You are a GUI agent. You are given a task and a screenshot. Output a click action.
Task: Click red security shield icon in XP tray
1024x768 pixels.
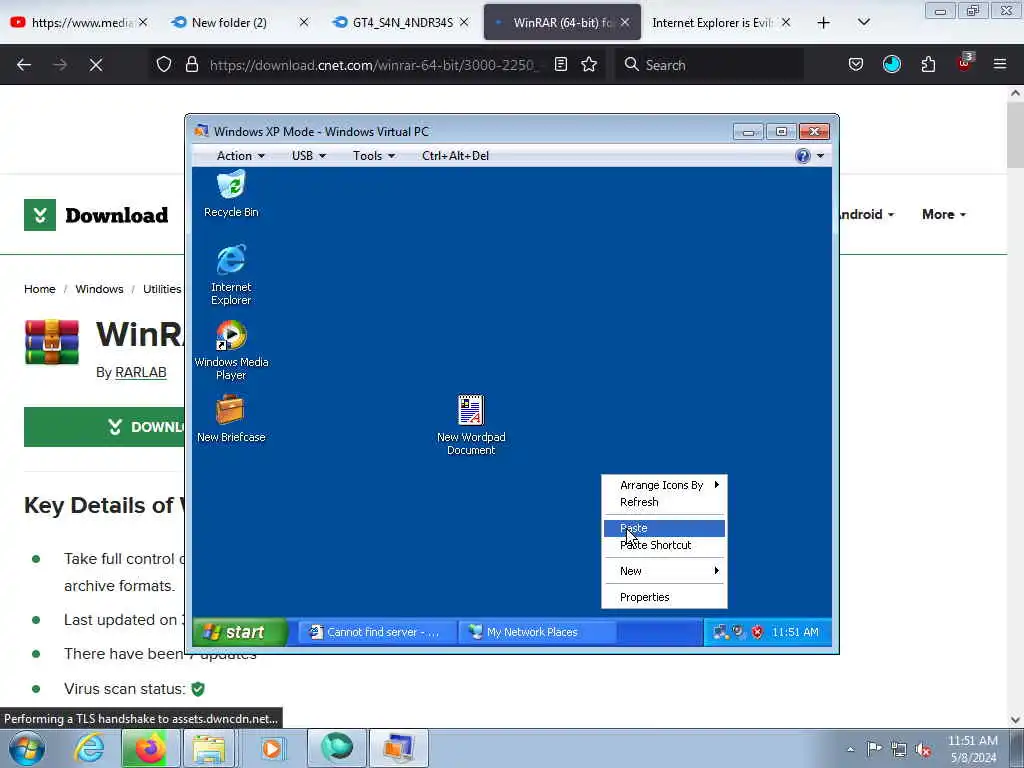[757, 632]
